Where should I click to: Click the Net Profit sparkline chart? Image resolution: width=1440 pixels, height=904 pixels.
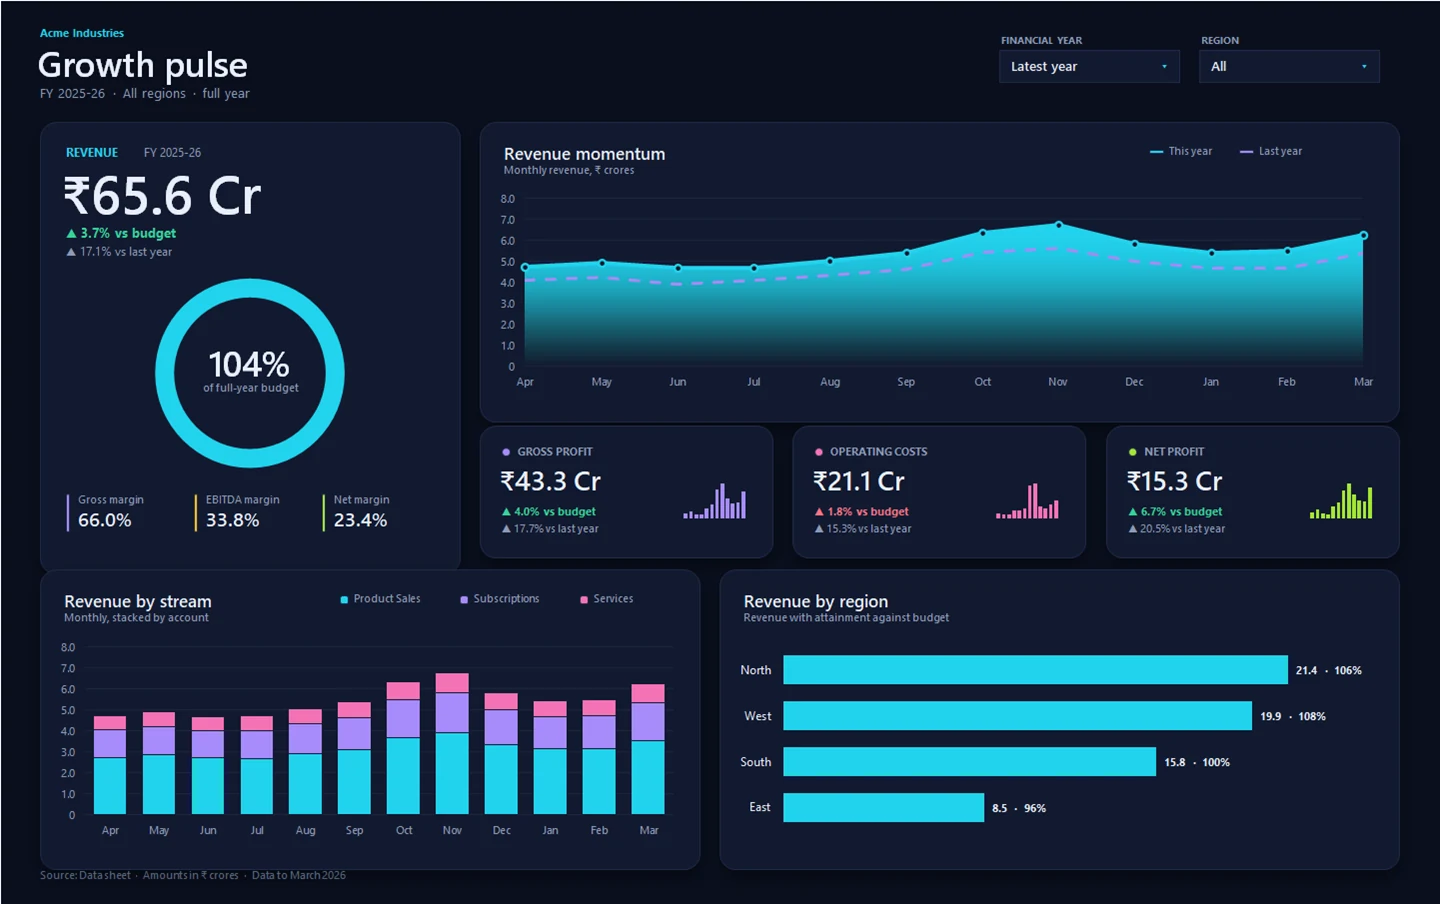point(1341,501)
